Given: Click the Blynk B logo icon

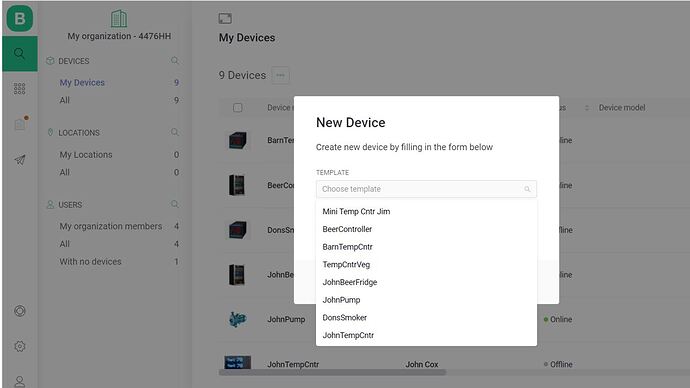Looking at the screenshot, I should [20, 18].
